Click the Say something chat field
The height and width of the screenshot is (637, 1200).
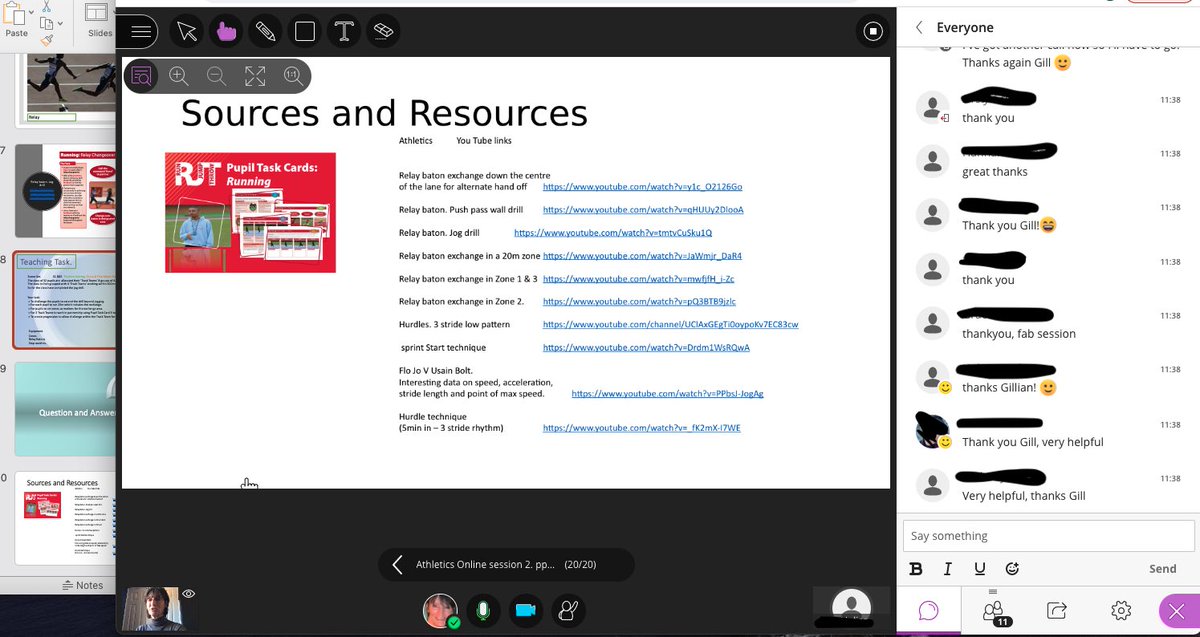tap(1047, 536)
